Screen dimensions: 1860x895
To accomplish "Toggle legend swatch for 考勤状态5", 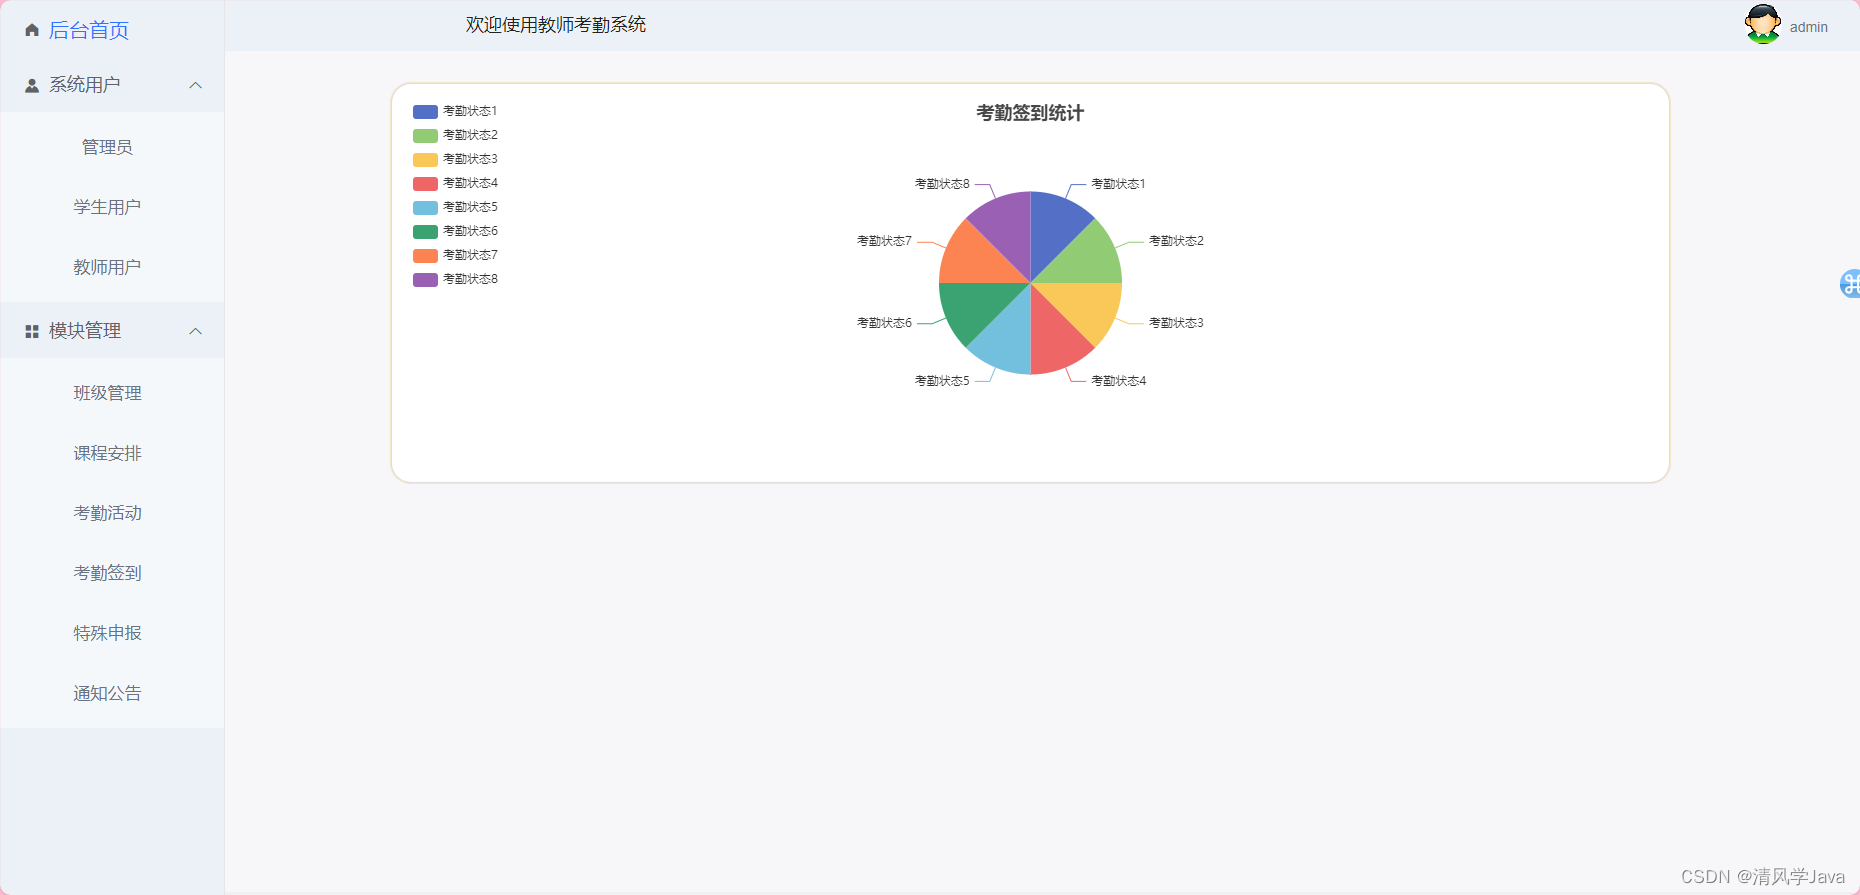I will click(425, 207).
